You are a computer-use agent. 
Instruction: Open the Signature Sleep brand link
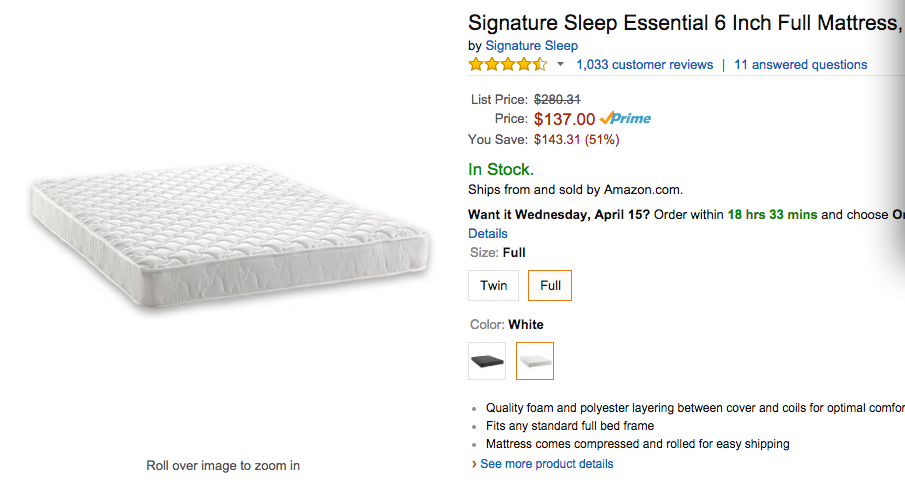coord(531,45)
